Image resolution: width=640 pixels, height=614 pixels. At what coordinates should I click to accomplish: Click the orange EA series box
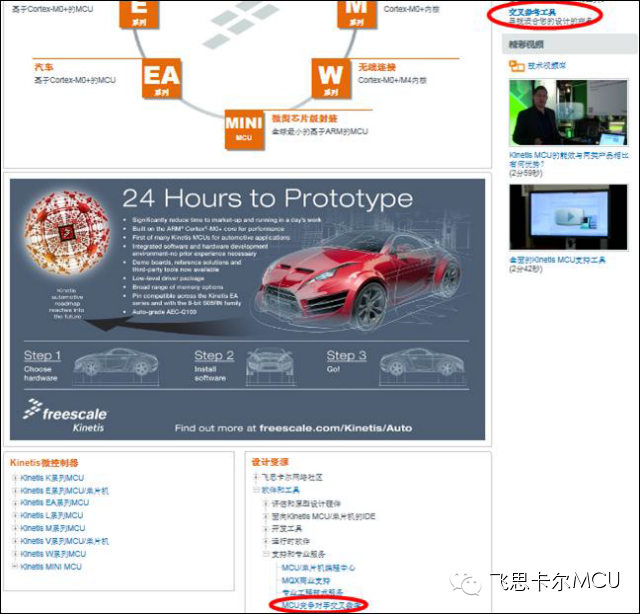[162, 78]
